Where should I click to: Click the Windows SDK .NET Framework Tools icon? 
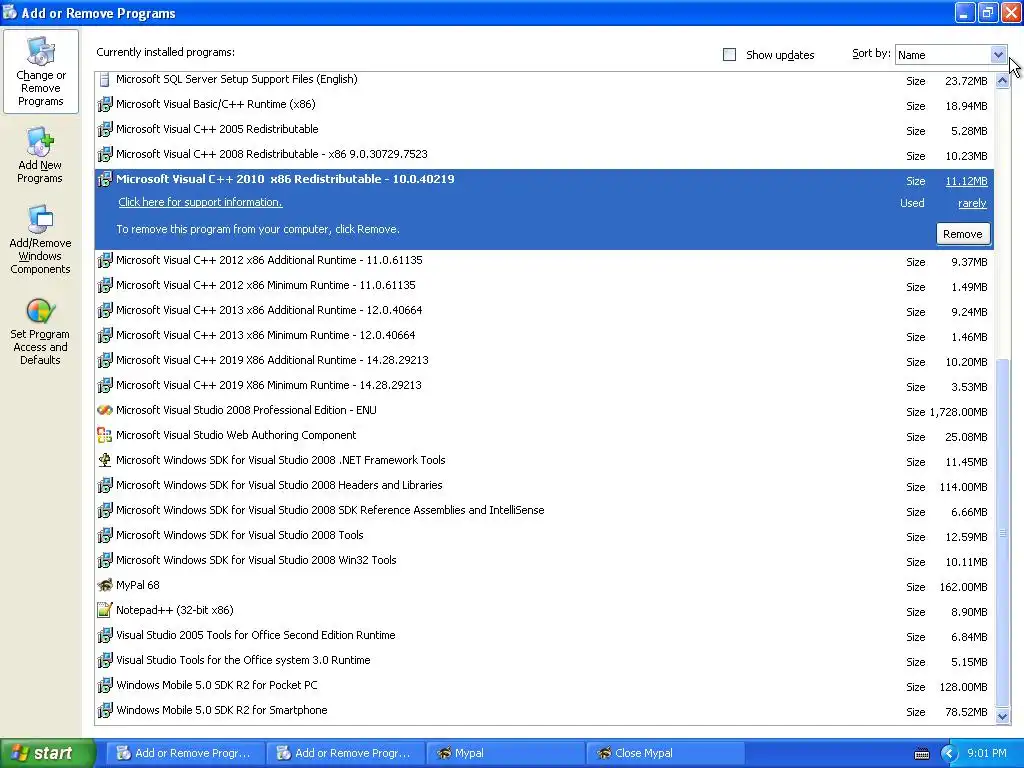(104, 460)
